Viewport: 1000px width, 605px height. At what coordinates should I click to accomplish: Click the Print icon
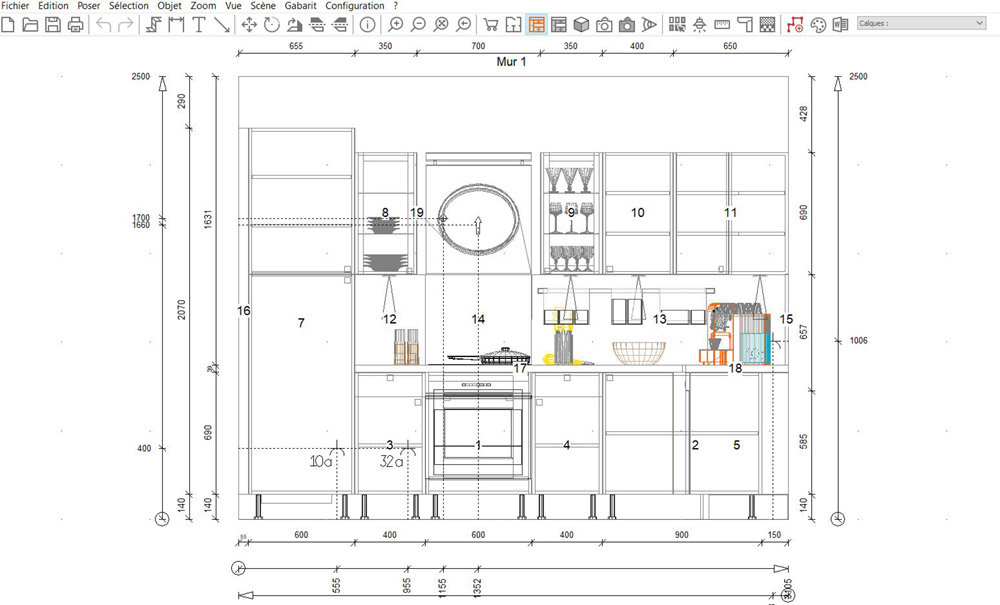(75, 24)
